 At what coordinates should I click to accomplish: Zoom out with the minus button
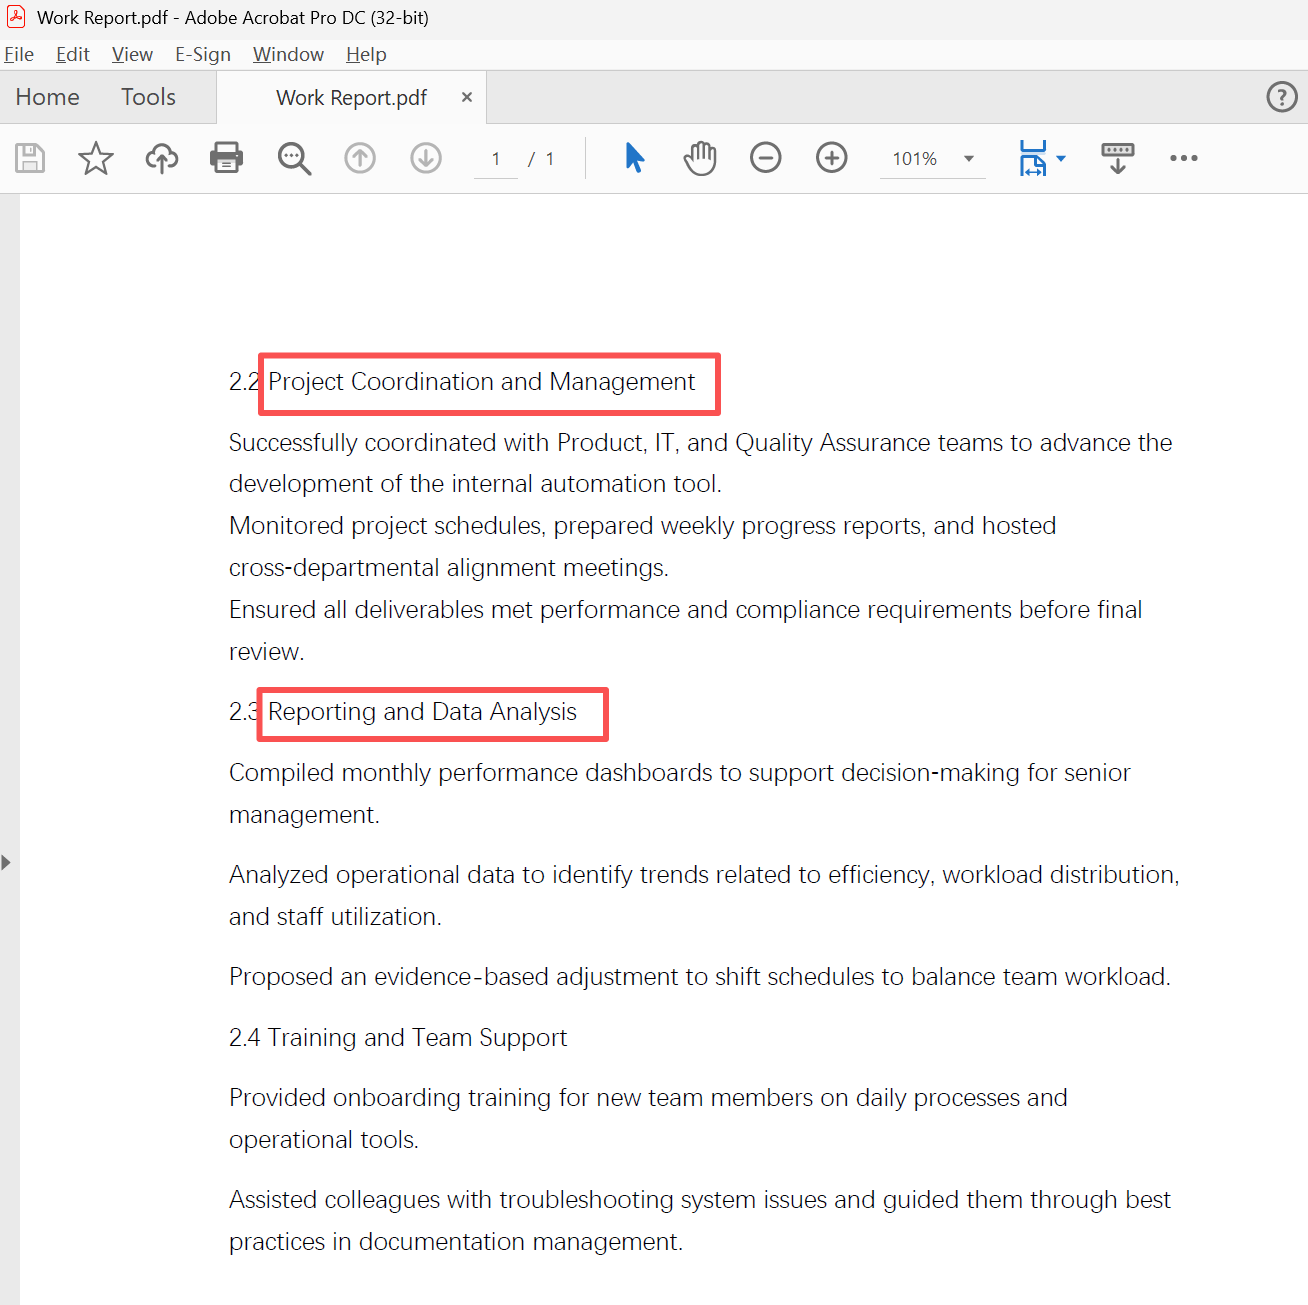[766, 158]
